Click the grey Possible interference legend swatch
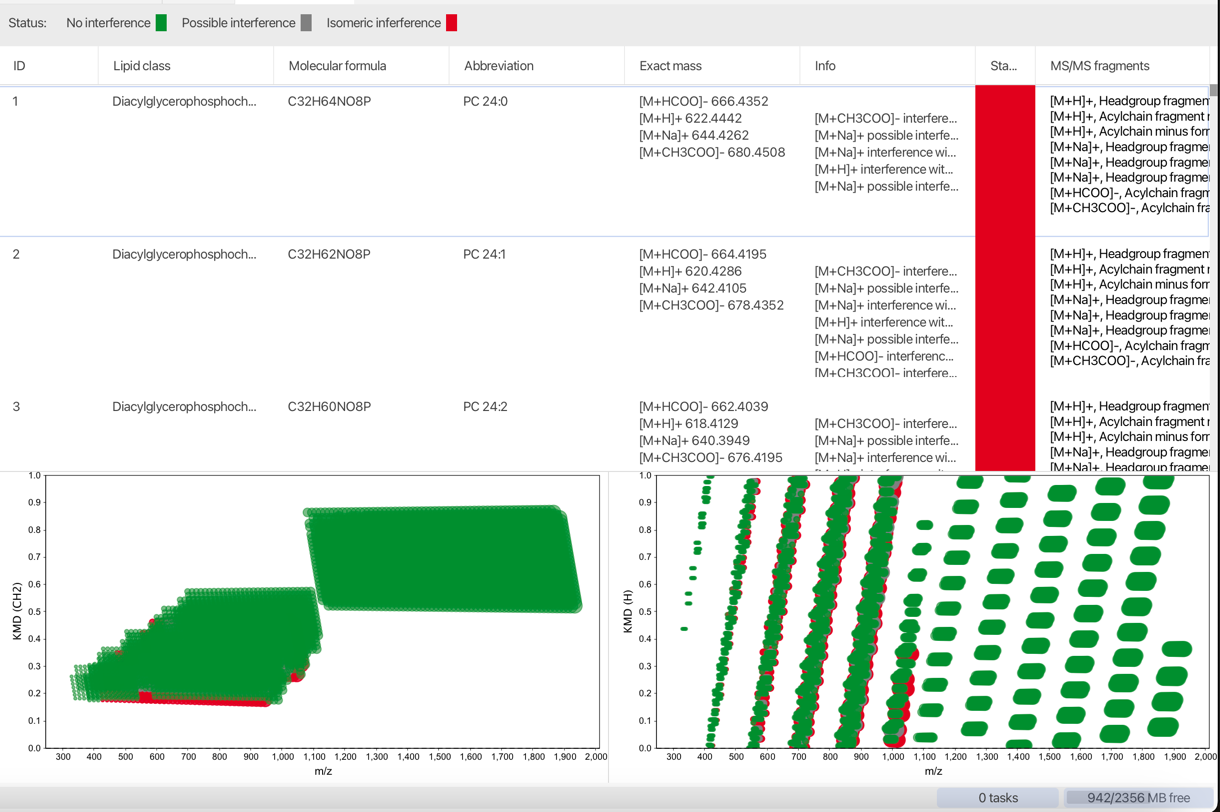 (x=306, y=23)
